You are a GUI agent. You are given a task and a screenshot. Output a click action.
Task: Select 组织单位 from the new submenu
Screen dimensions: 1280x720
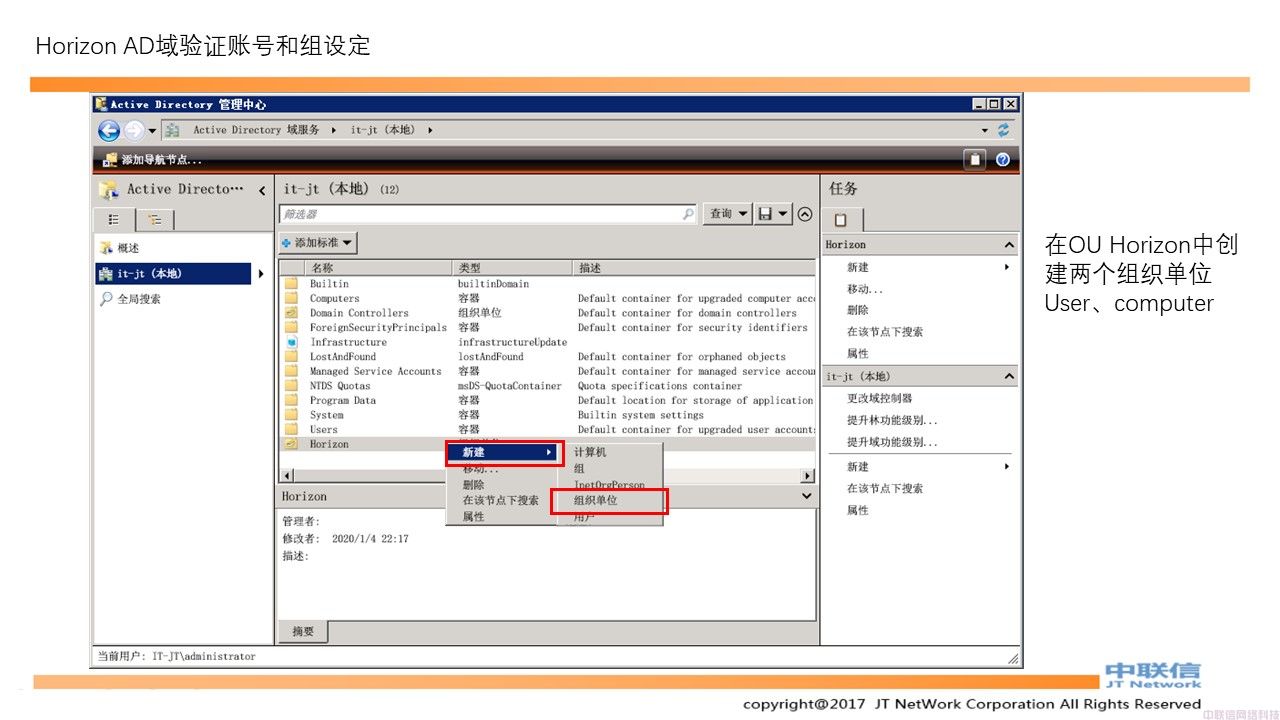pyautogui.click(x=609, y=500)
